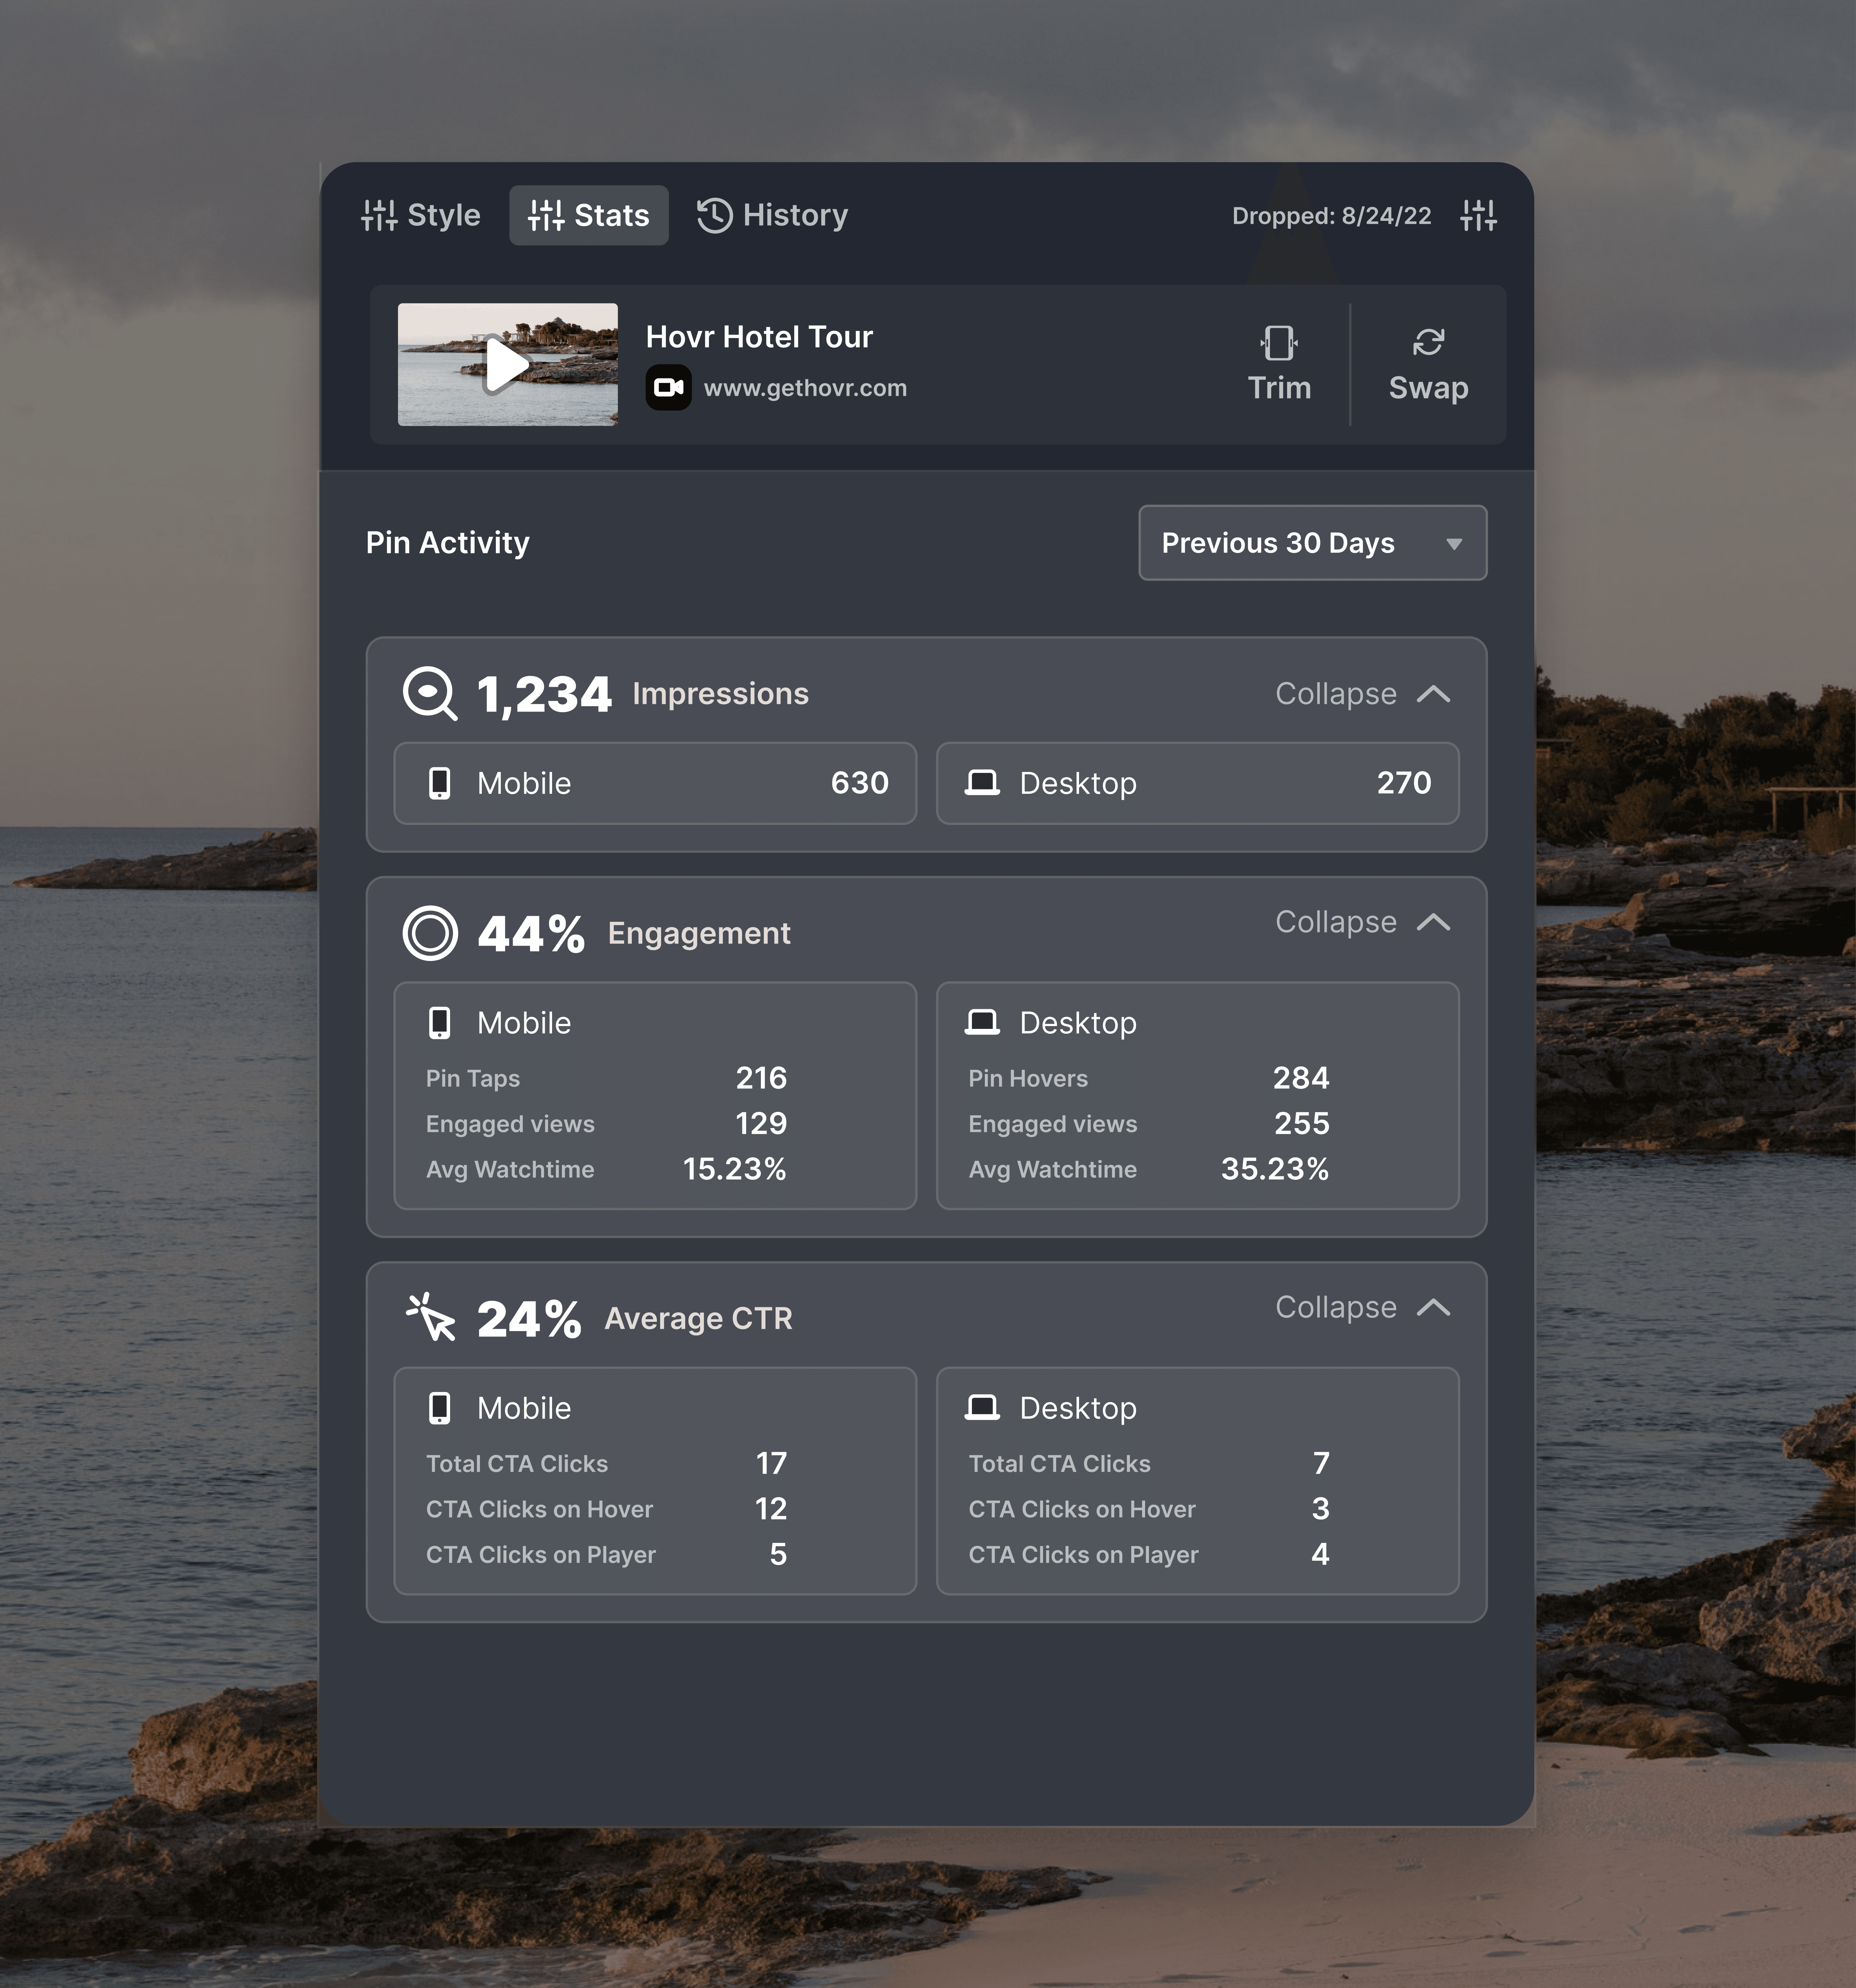Open the www.gethovr.com link

pos(805,388)
